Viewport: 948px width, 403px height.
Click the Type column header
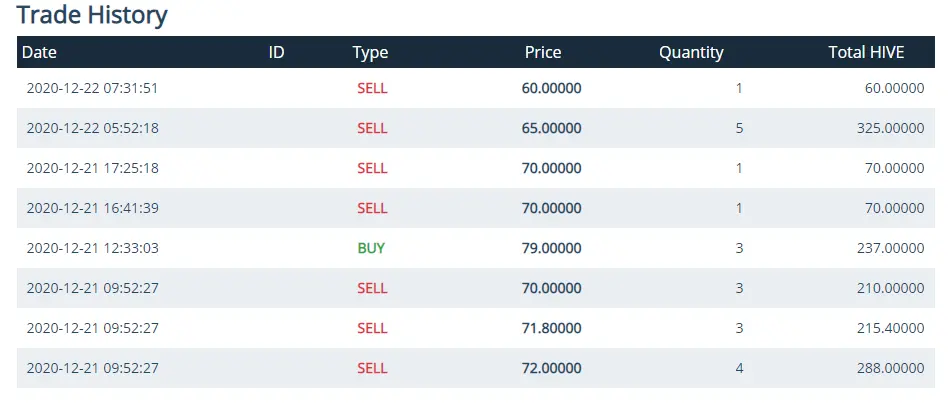pyautogui.click(x=370, y=53)
